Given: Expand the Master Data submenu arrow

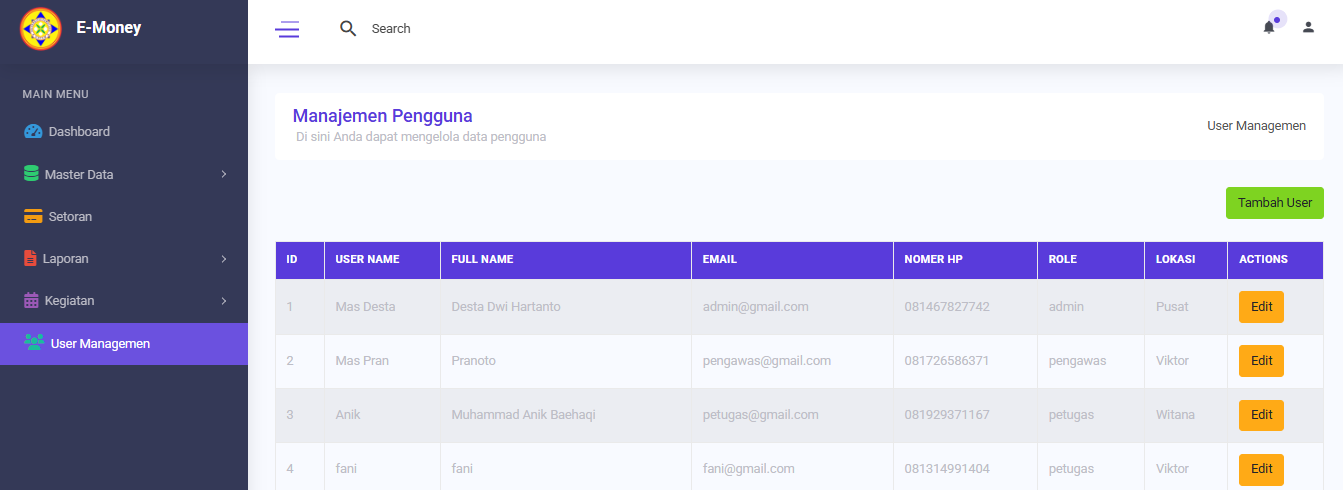Looking at the screenshot, I should (x=224, y=175).
